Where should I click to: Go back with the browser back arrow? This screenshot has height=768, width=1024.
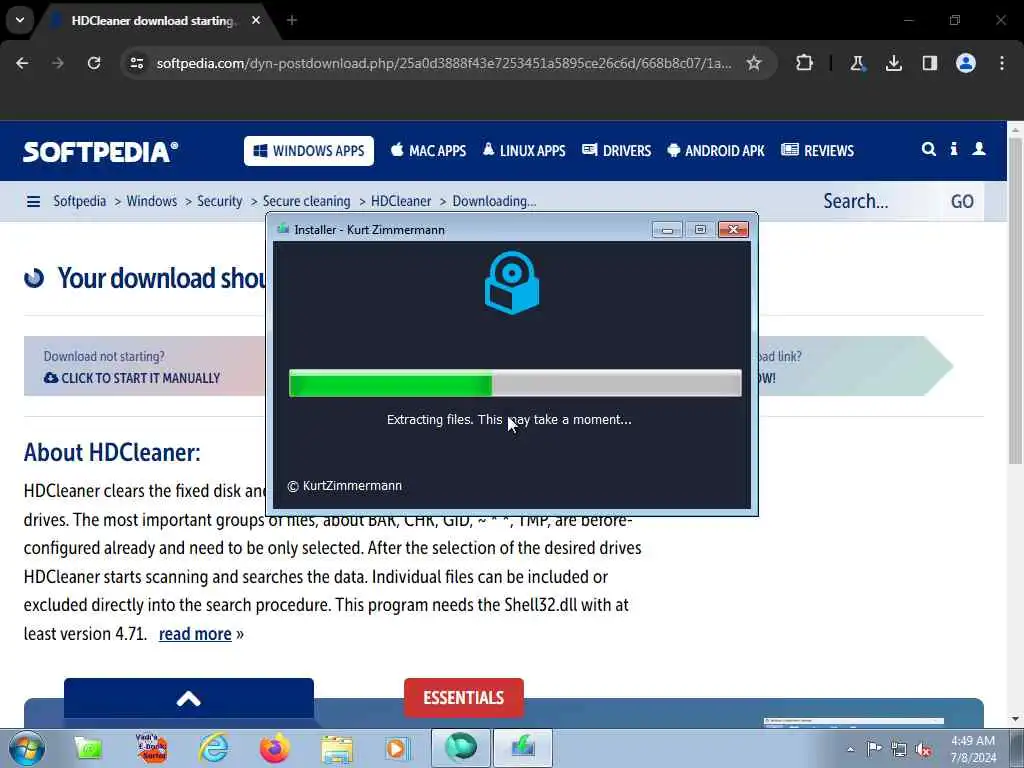(x=22, y=63)
